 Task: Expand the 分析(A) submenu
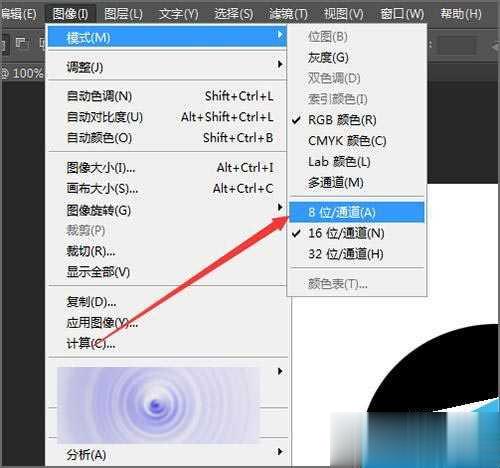coord(167,455)
